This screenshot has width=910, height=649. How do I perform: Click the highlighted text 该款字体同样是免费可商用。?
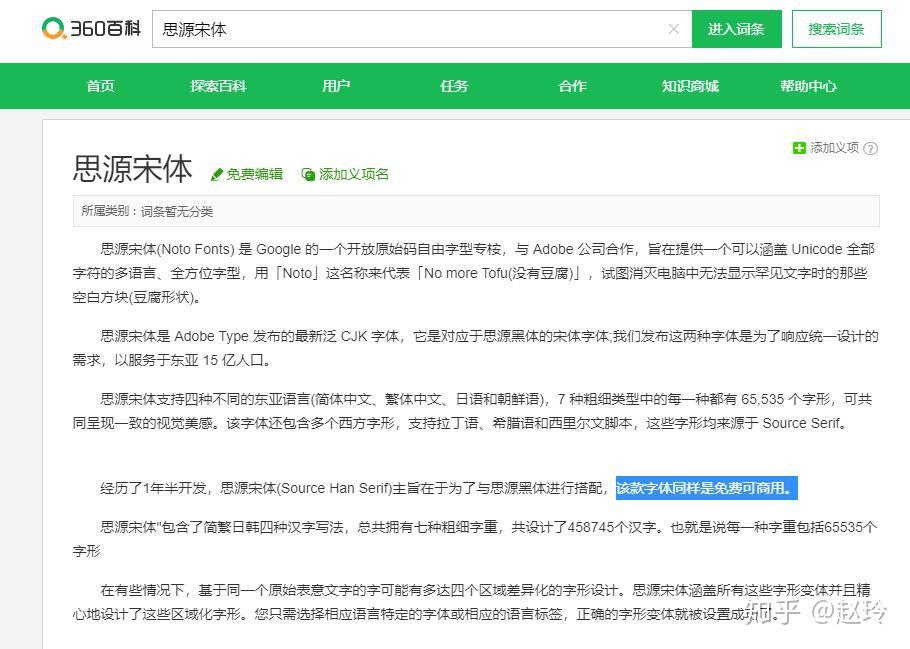click(x=706, y=488)
